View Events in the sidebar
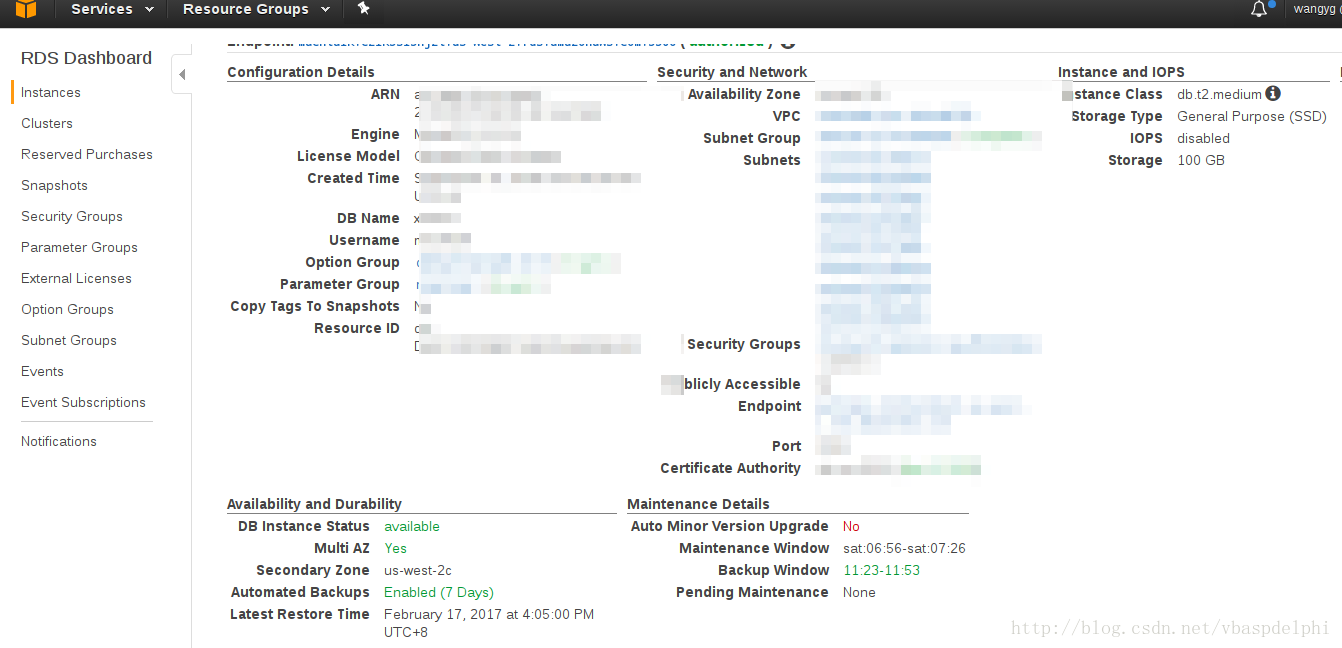Screen dimensions: 1342x648 (x=42, y=371)
